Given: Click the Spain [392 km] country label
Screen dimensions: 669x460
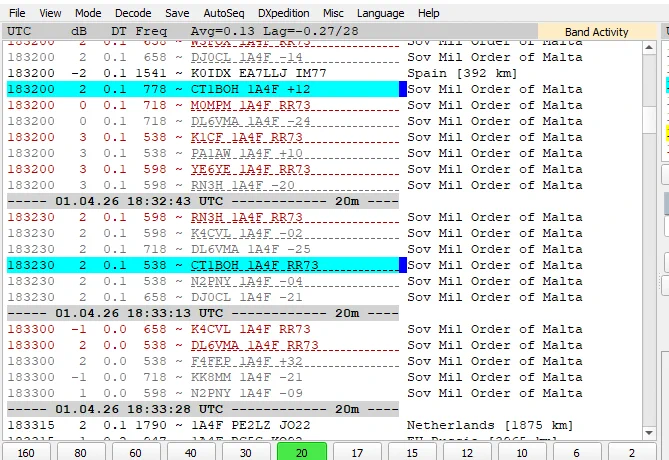Looking at the screenshot, I should click(462, 73).
